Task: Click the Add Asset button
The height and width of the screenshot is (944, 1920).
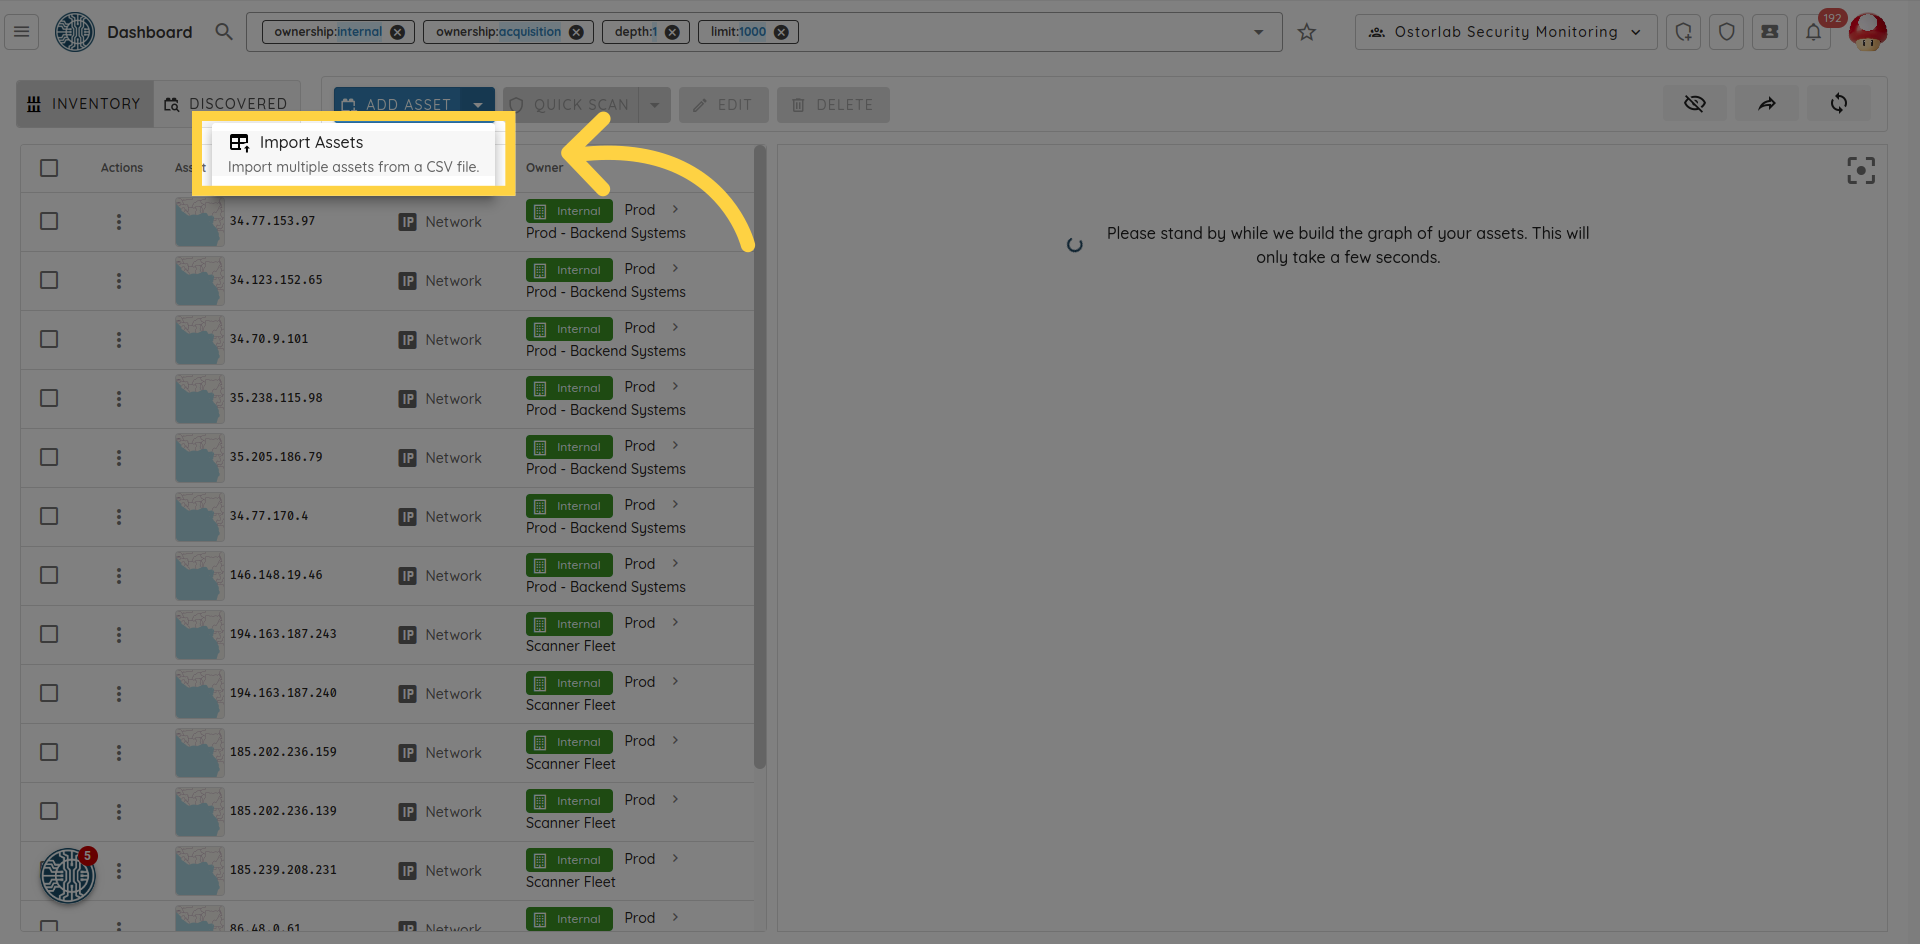Action: pyautogui.click(x=397, y=105)
